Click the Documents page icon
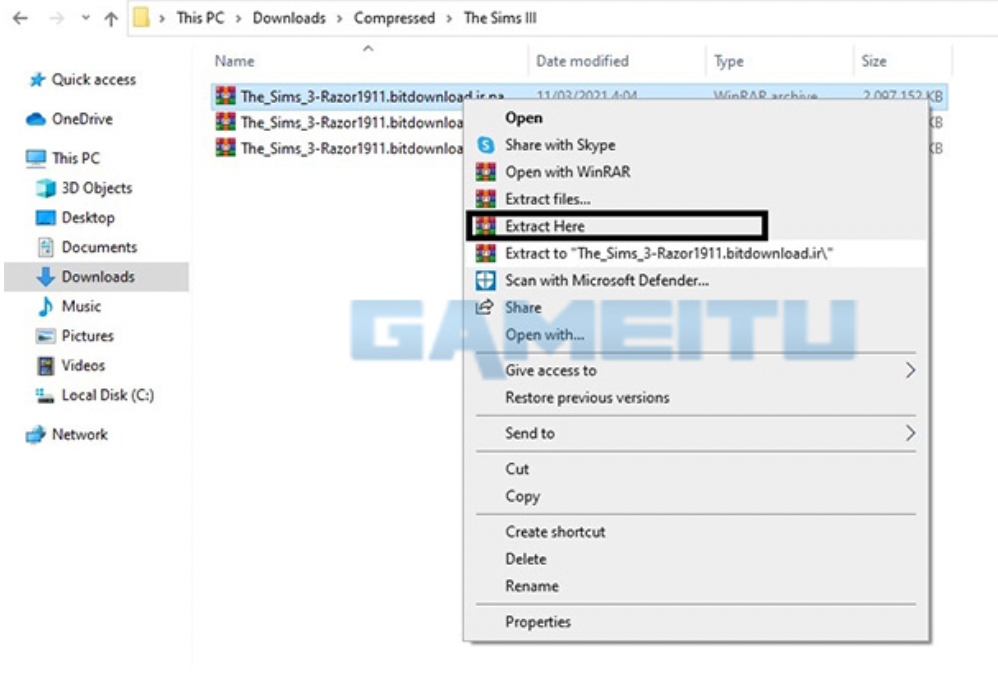The width and height of the screenshot is (998, 676). click(x=46, y=247)
